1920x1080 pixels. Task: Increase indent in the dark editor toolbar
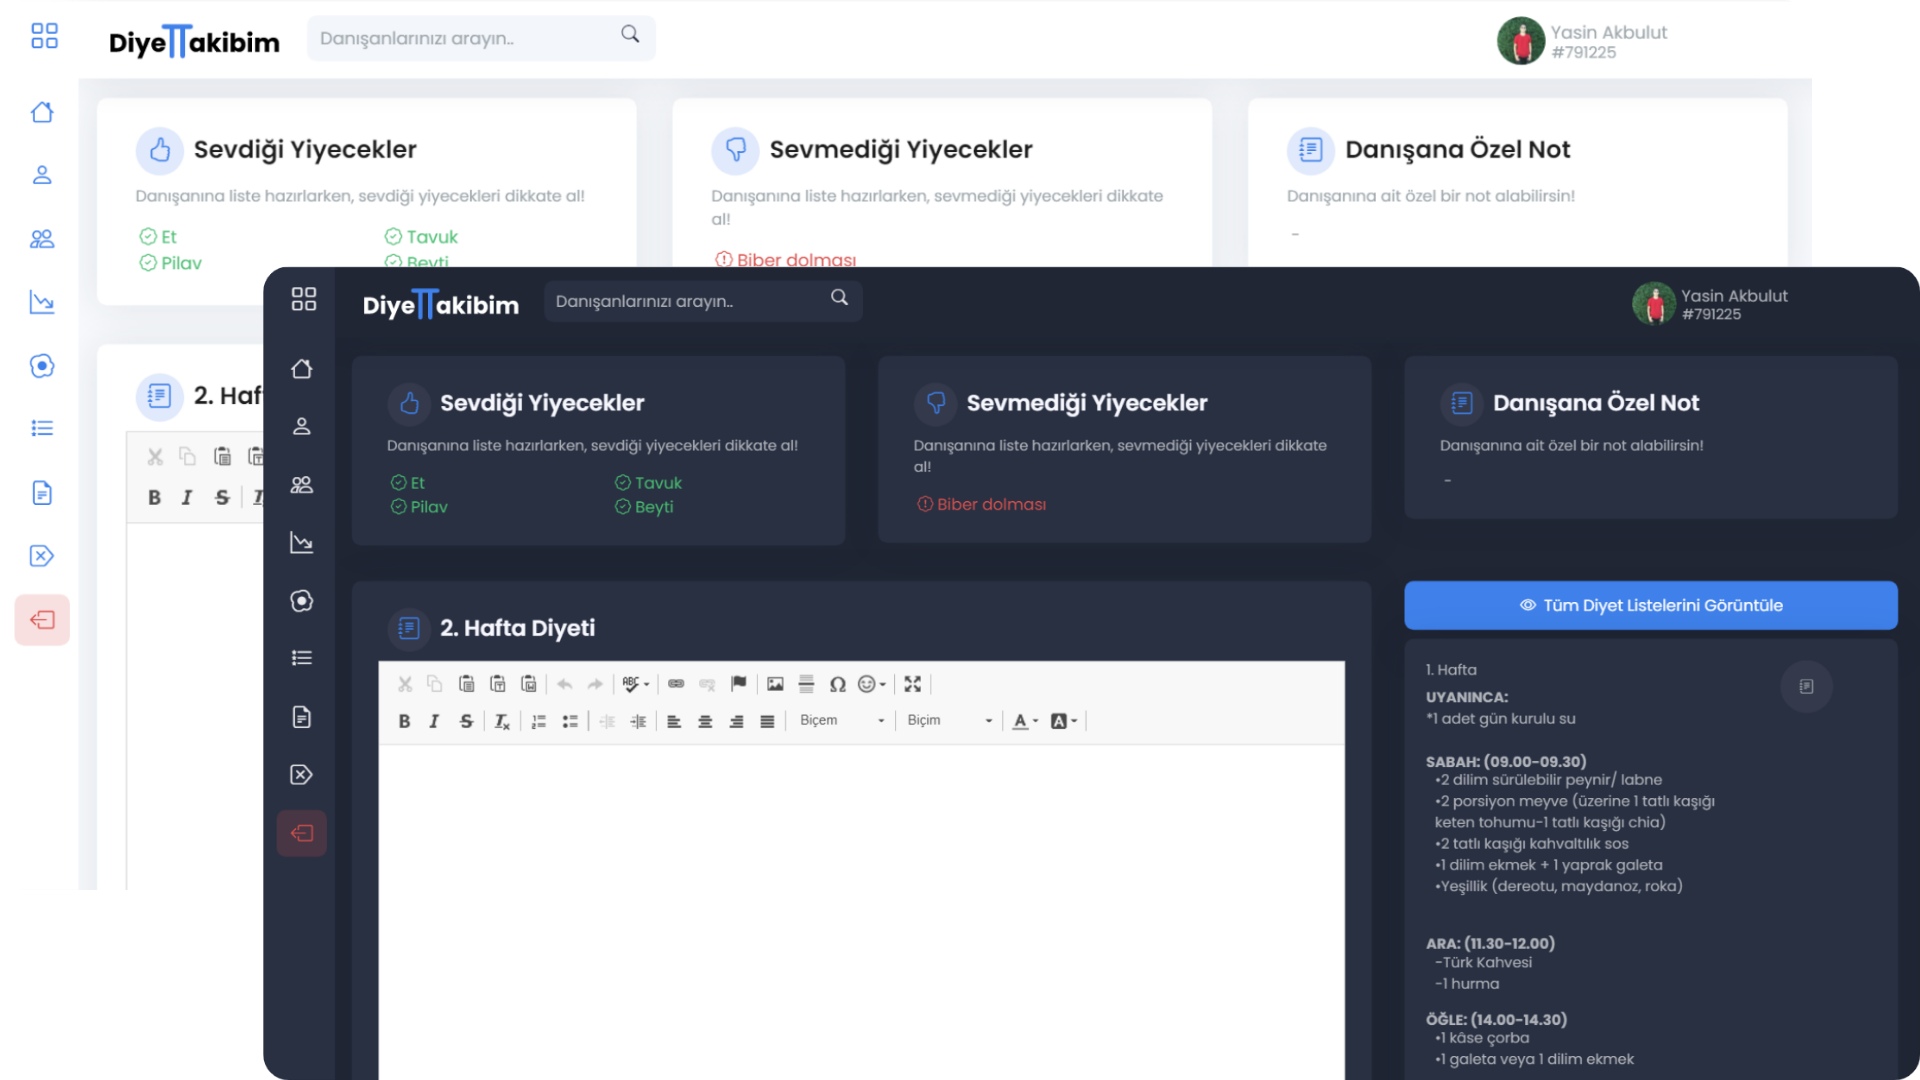coord(638,721)
